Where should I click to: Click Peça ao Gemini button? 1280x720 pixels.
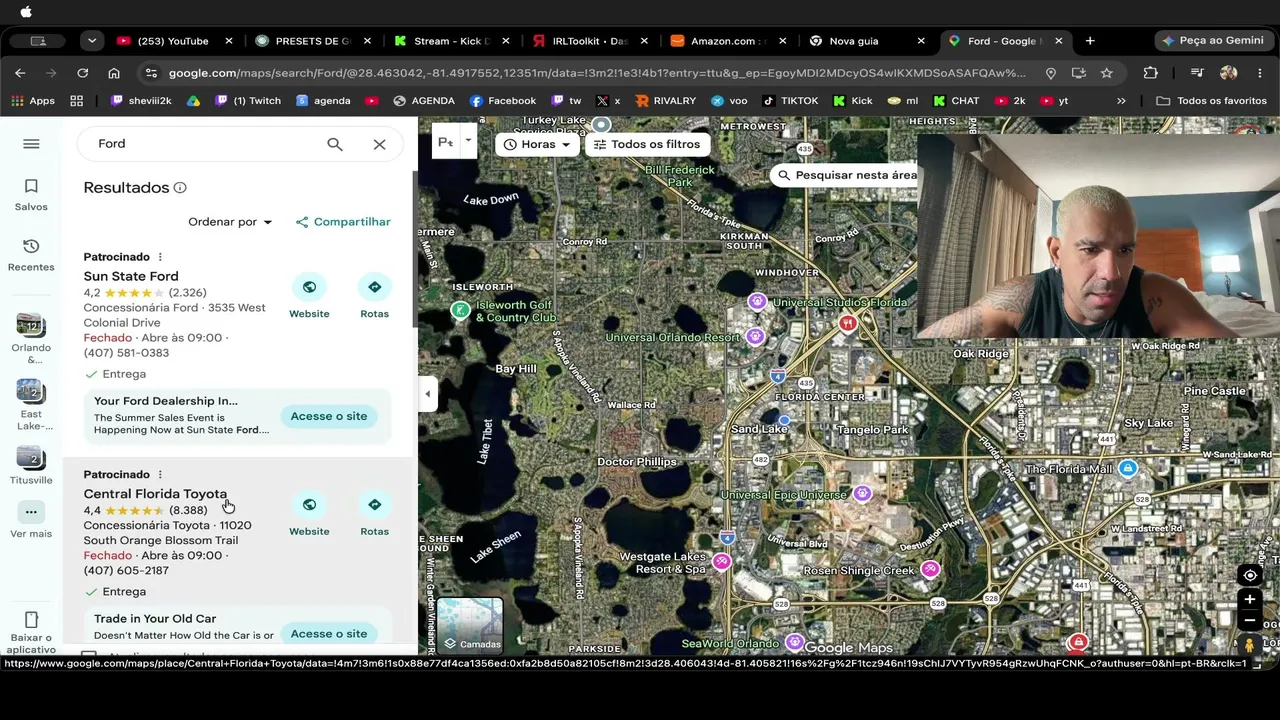1212,41
